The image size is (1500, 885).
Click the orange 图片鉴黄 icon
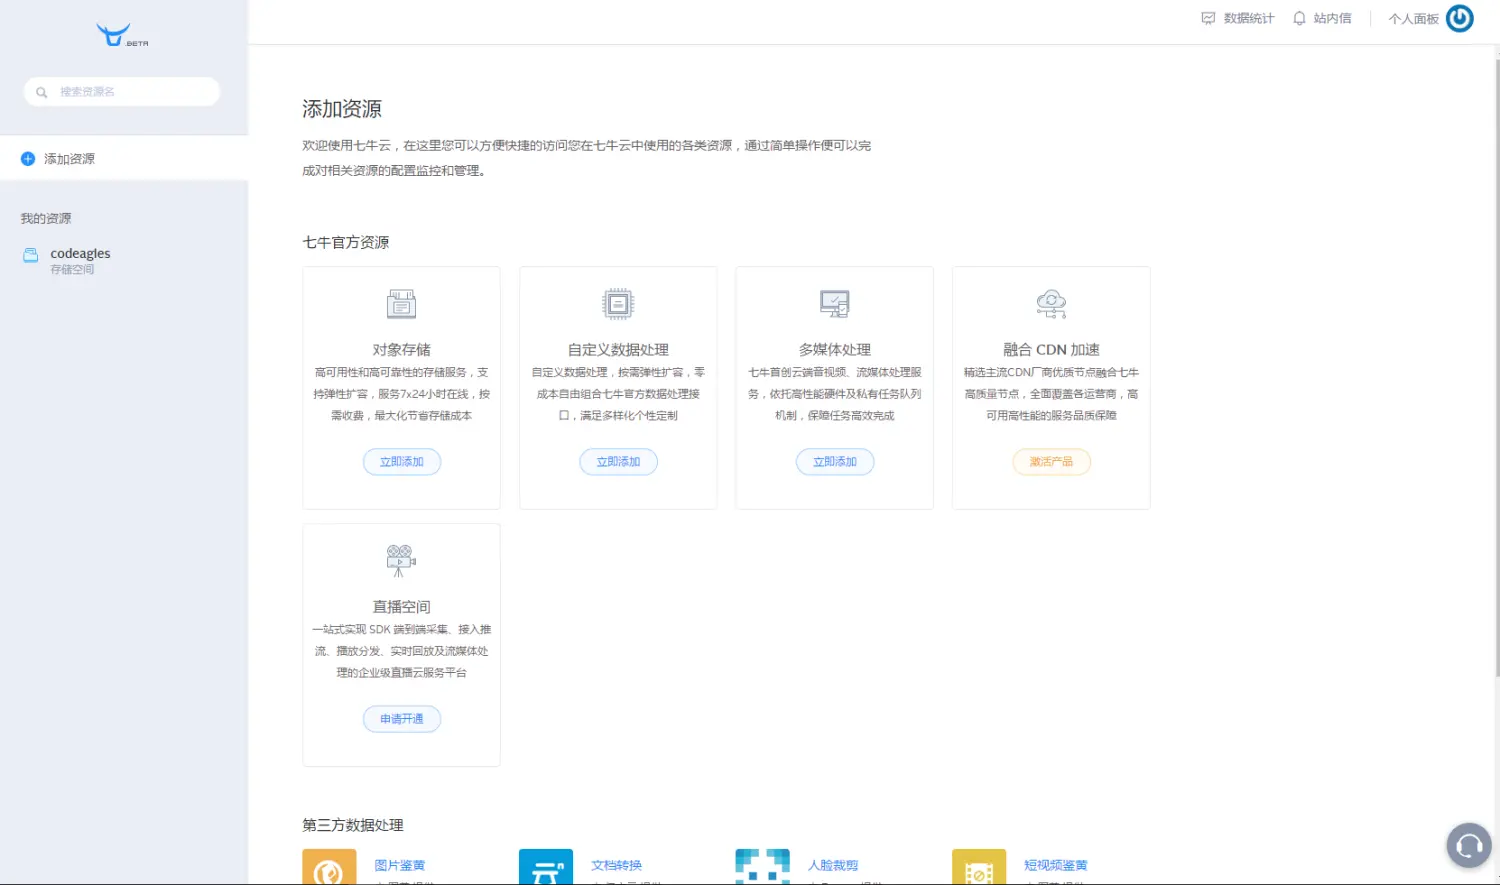329,867
